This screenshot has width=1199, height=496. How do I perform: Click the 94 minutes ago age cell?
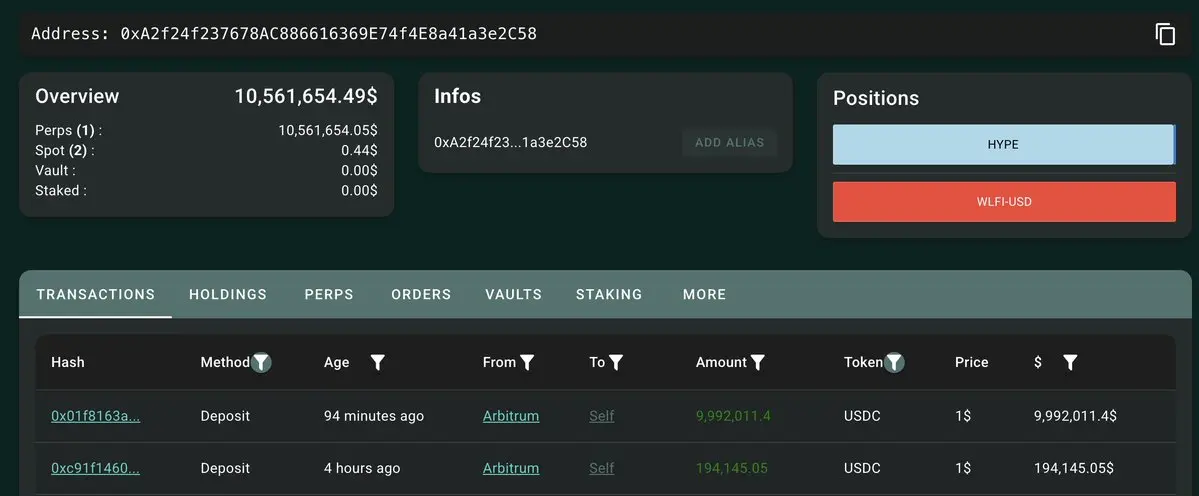pos(374,416)
